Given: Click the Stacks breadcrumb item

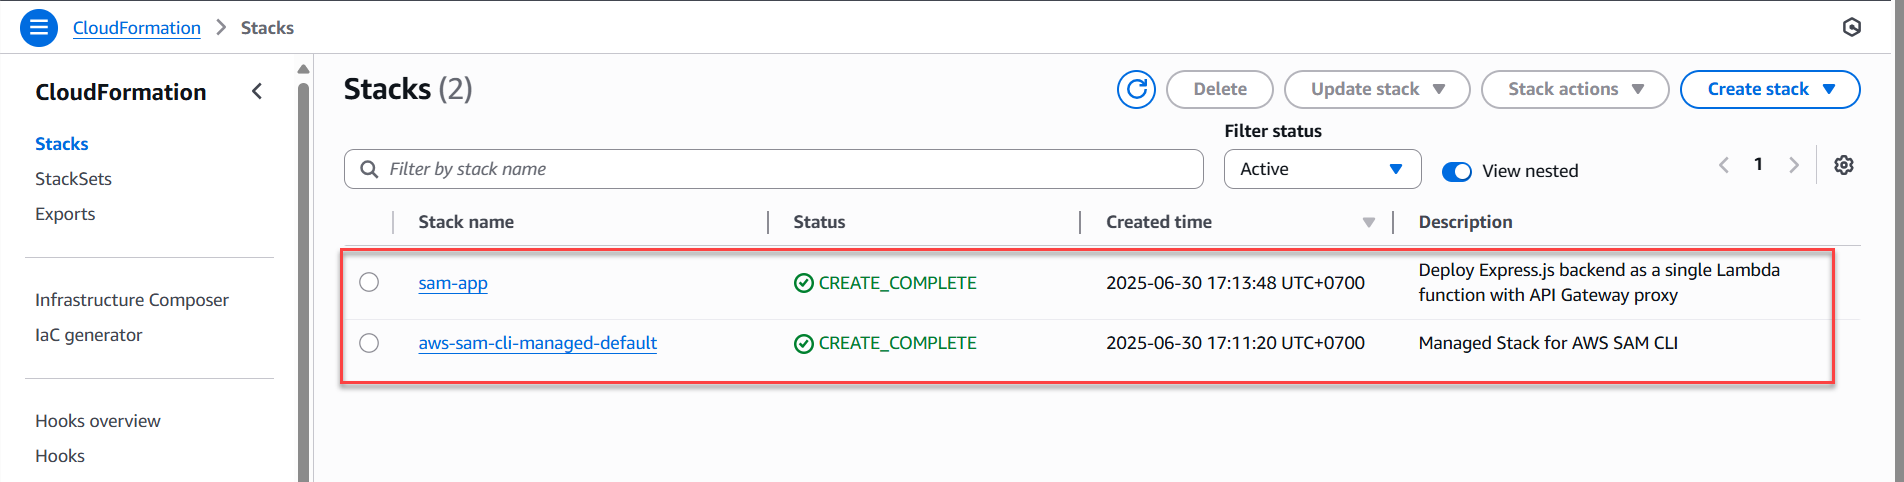Looking at the screenshot, I should pyautogui.click(x=267, y=28).
